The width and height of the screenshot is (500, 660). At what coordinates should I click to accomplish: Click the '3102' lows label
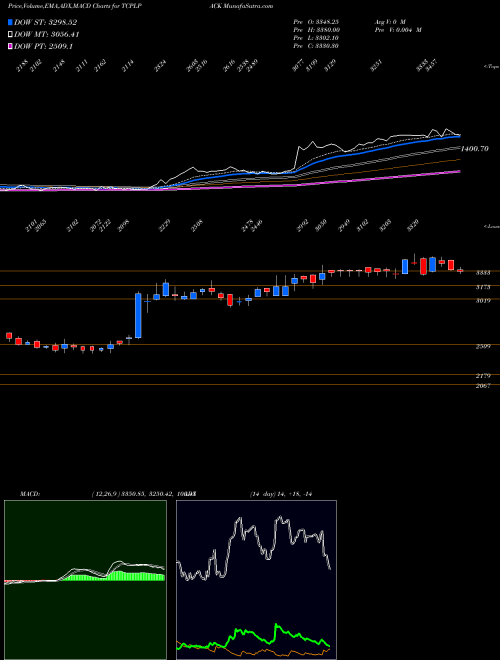point(363,225)
